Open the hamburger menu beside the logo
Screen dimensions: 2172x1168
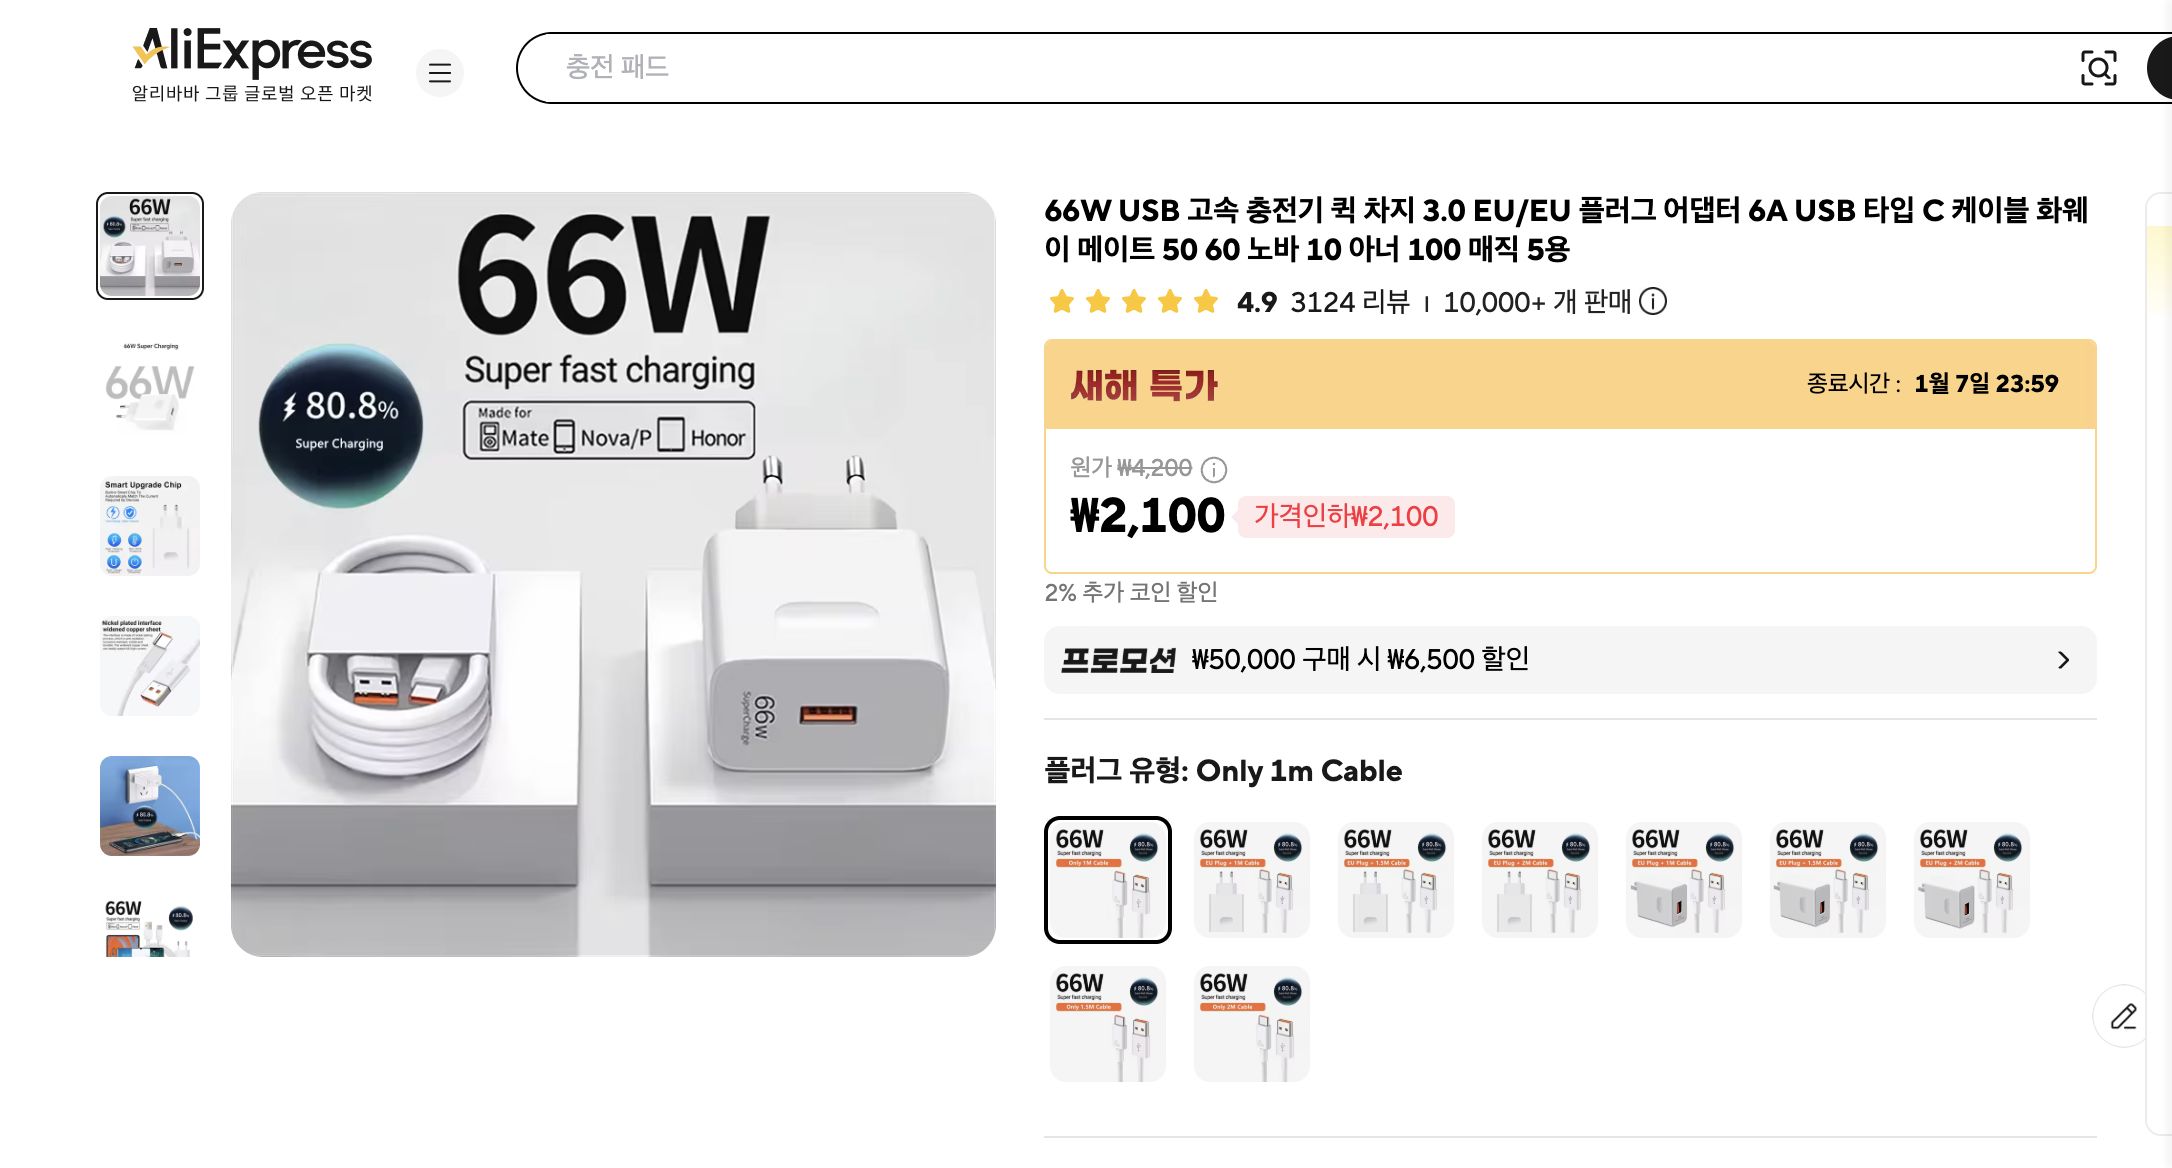440,73
